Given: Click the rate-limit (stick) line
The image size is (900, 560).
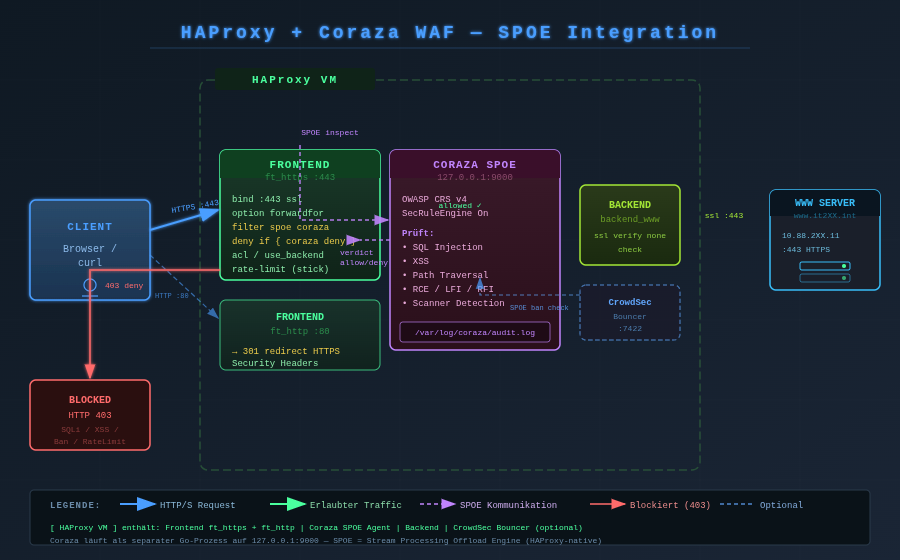Looking at the screenshot, I should (x=280, y=269).
